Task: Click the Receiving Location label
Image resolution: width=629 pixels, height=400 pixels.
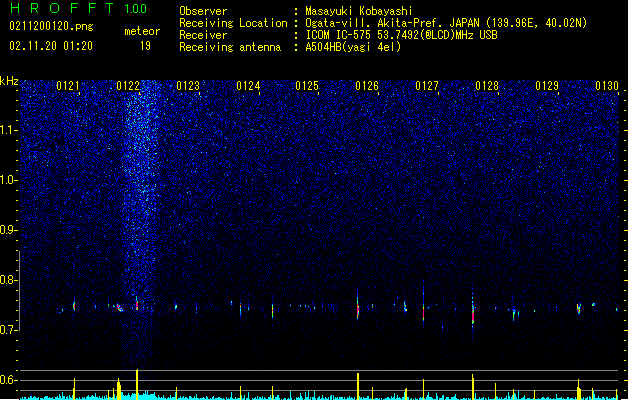Action: point(233,23)
